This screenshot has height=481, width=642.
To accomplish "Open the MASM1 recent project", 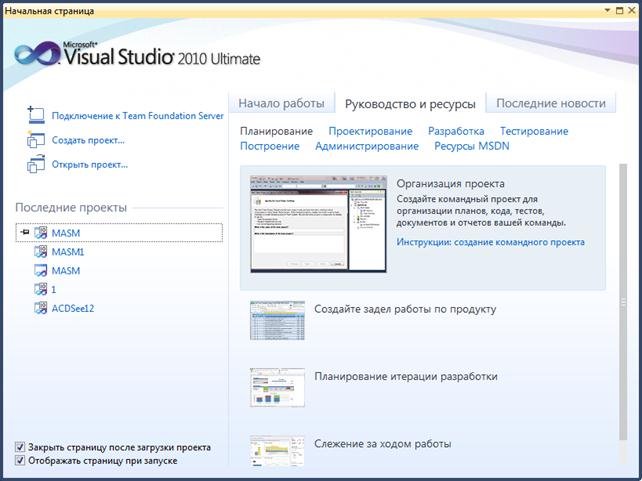I will [68, 252].
